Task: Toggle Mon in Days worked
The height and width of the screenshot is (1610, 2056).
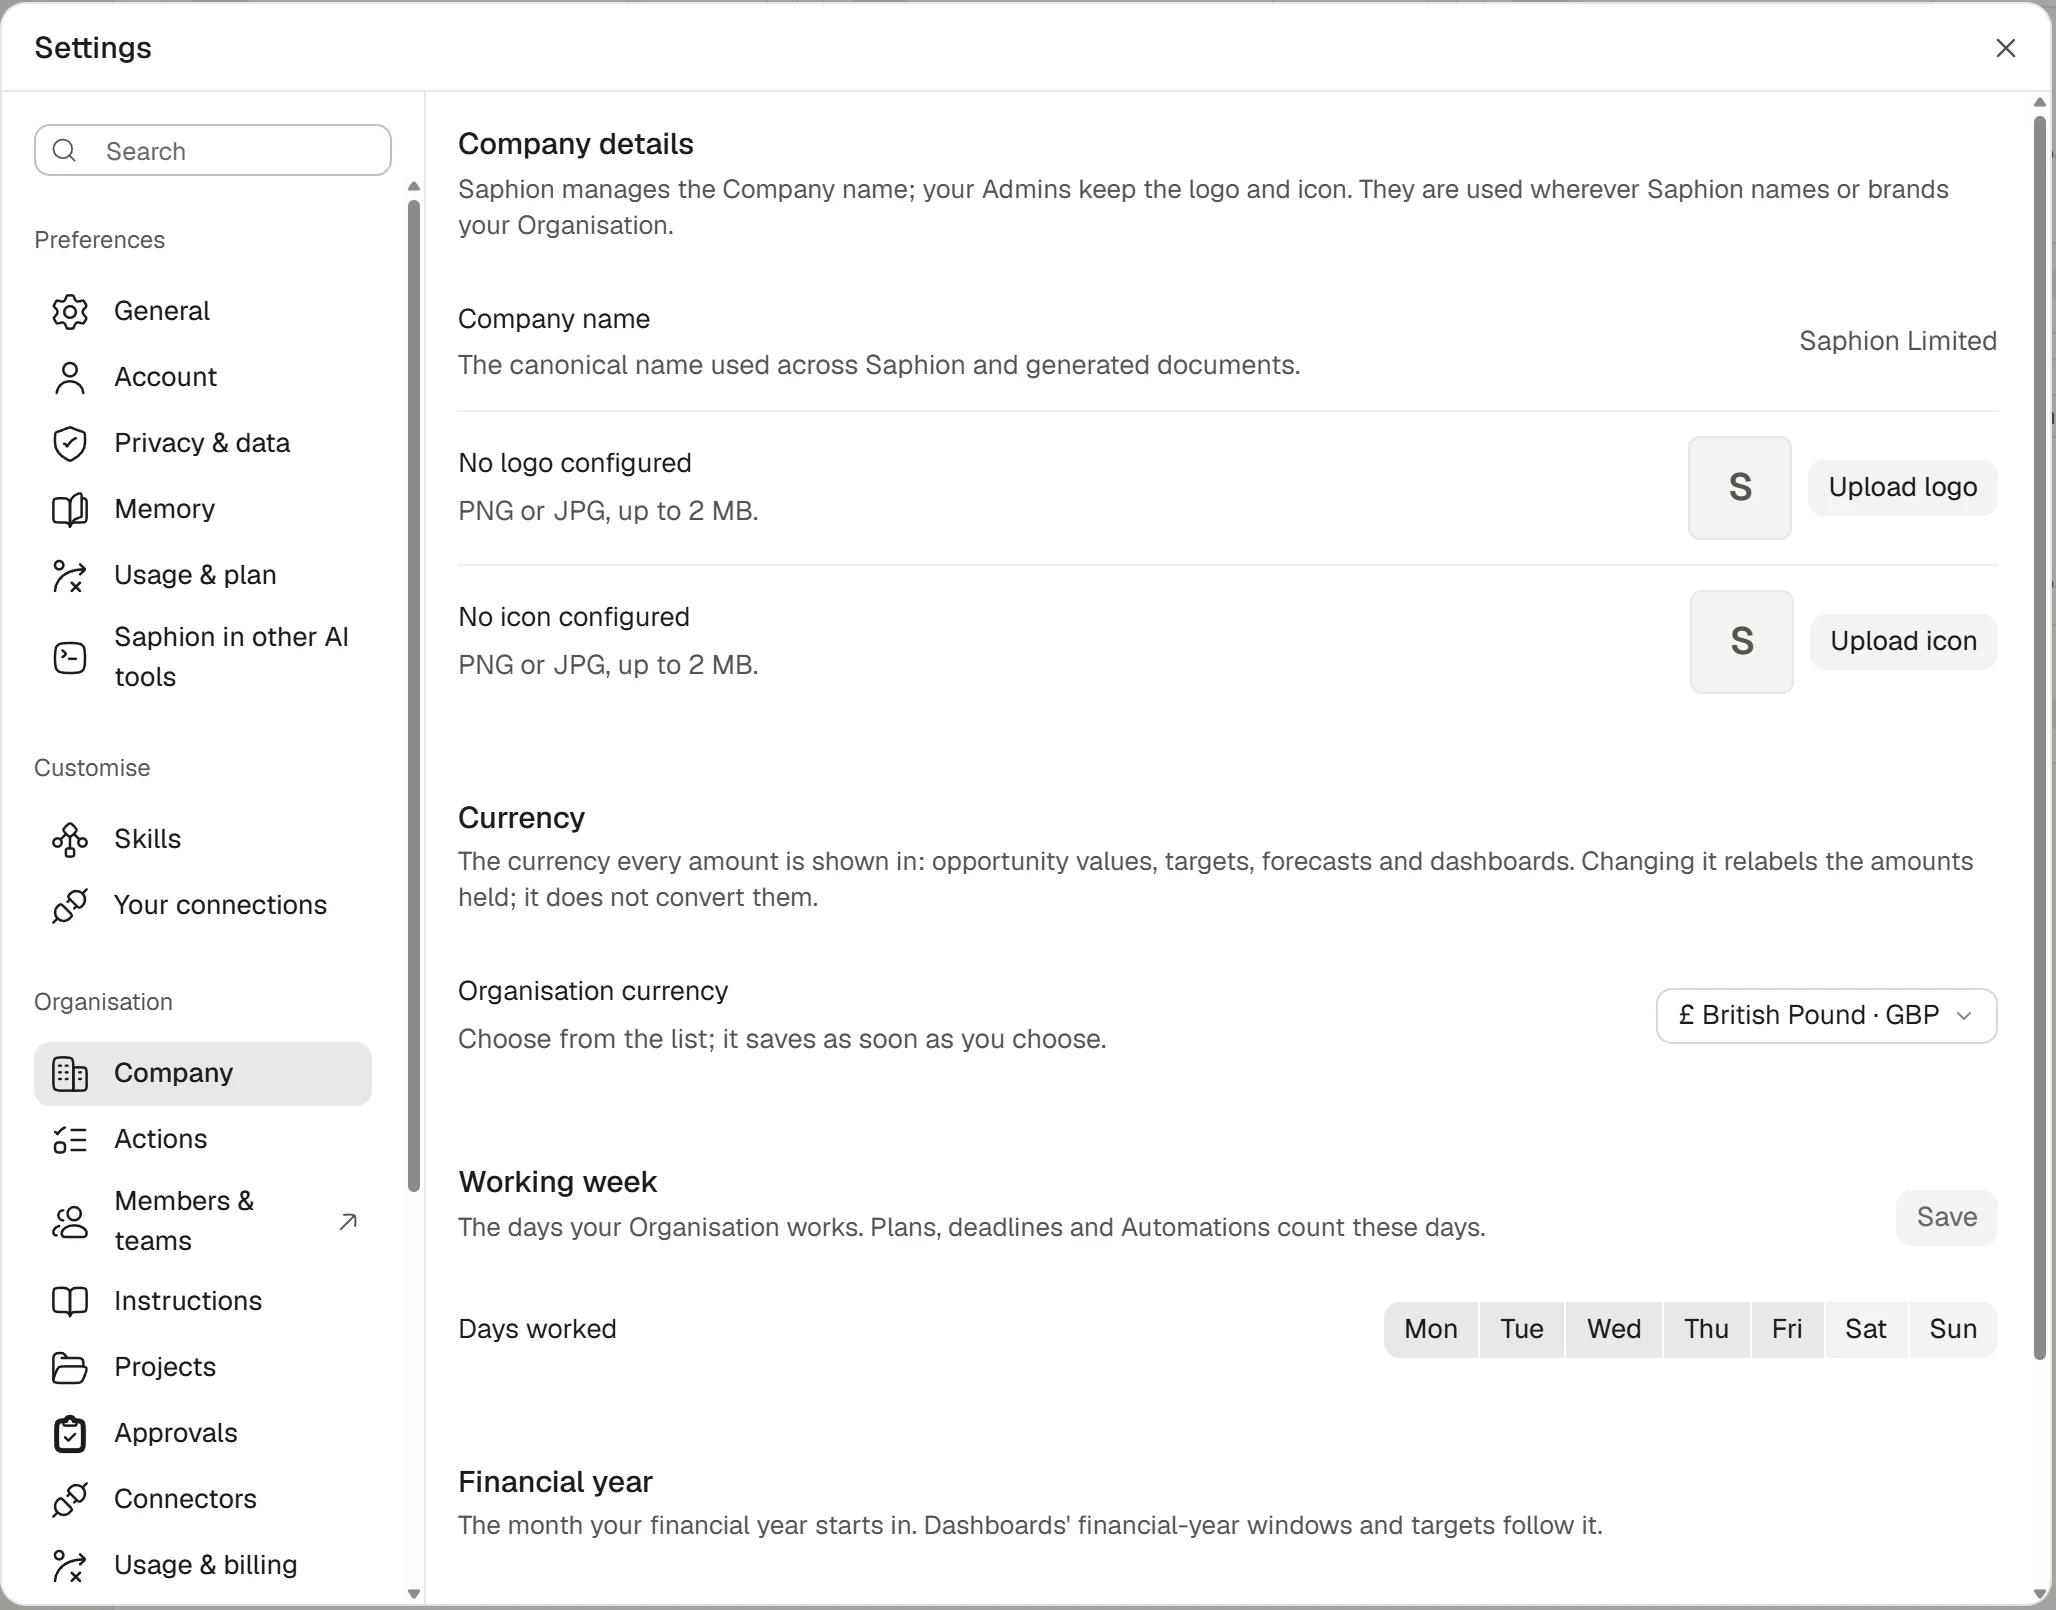Action: 1431,1330
